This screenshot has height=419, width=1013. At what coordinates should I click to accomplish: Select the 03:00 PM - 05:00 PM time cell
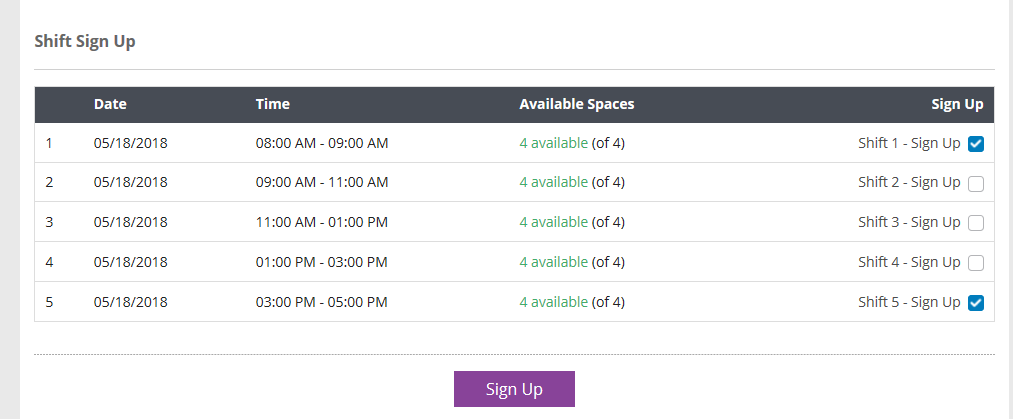(322, 302)
